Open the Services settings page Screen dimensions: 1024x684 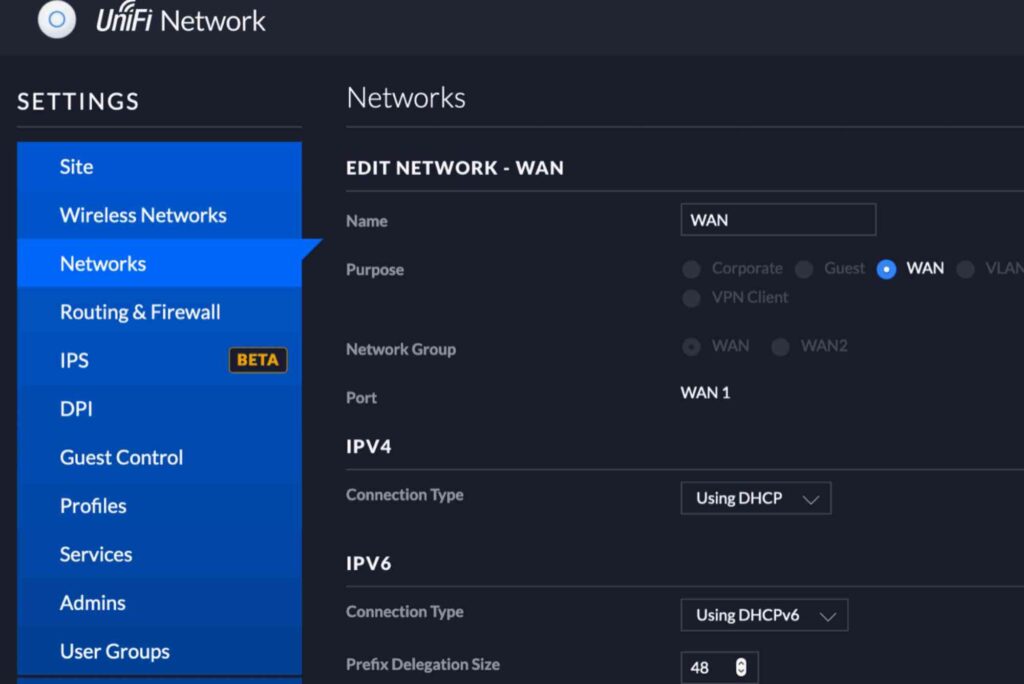click(x=159, y=554)
